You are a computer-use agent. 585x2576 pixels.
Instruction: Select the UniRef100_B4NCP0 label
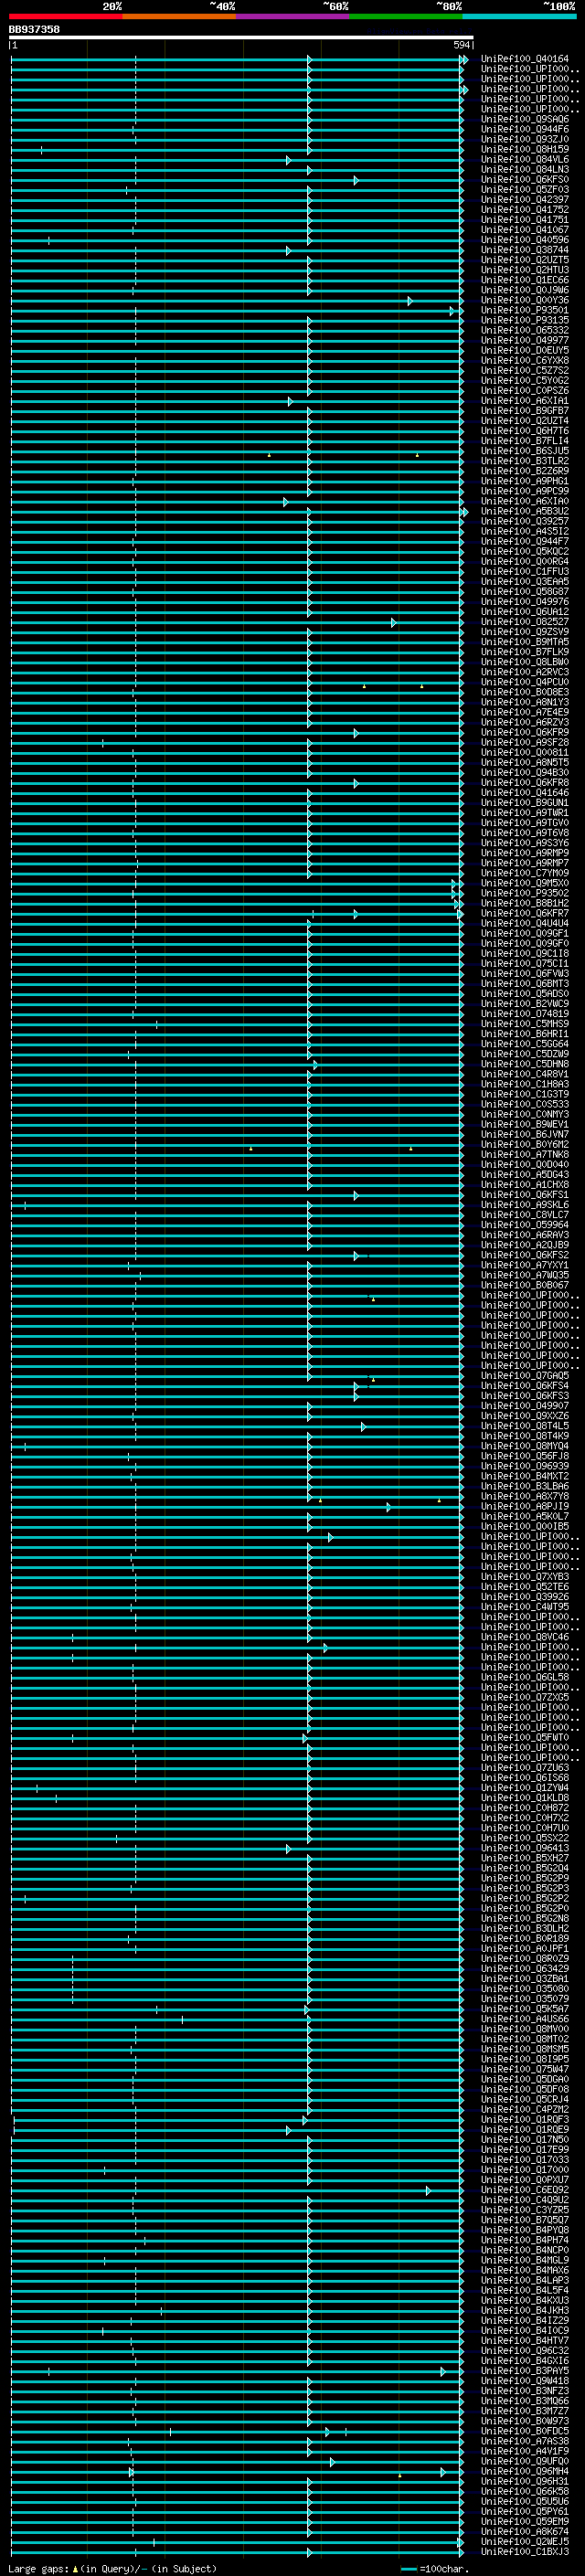pos(525,2250)
